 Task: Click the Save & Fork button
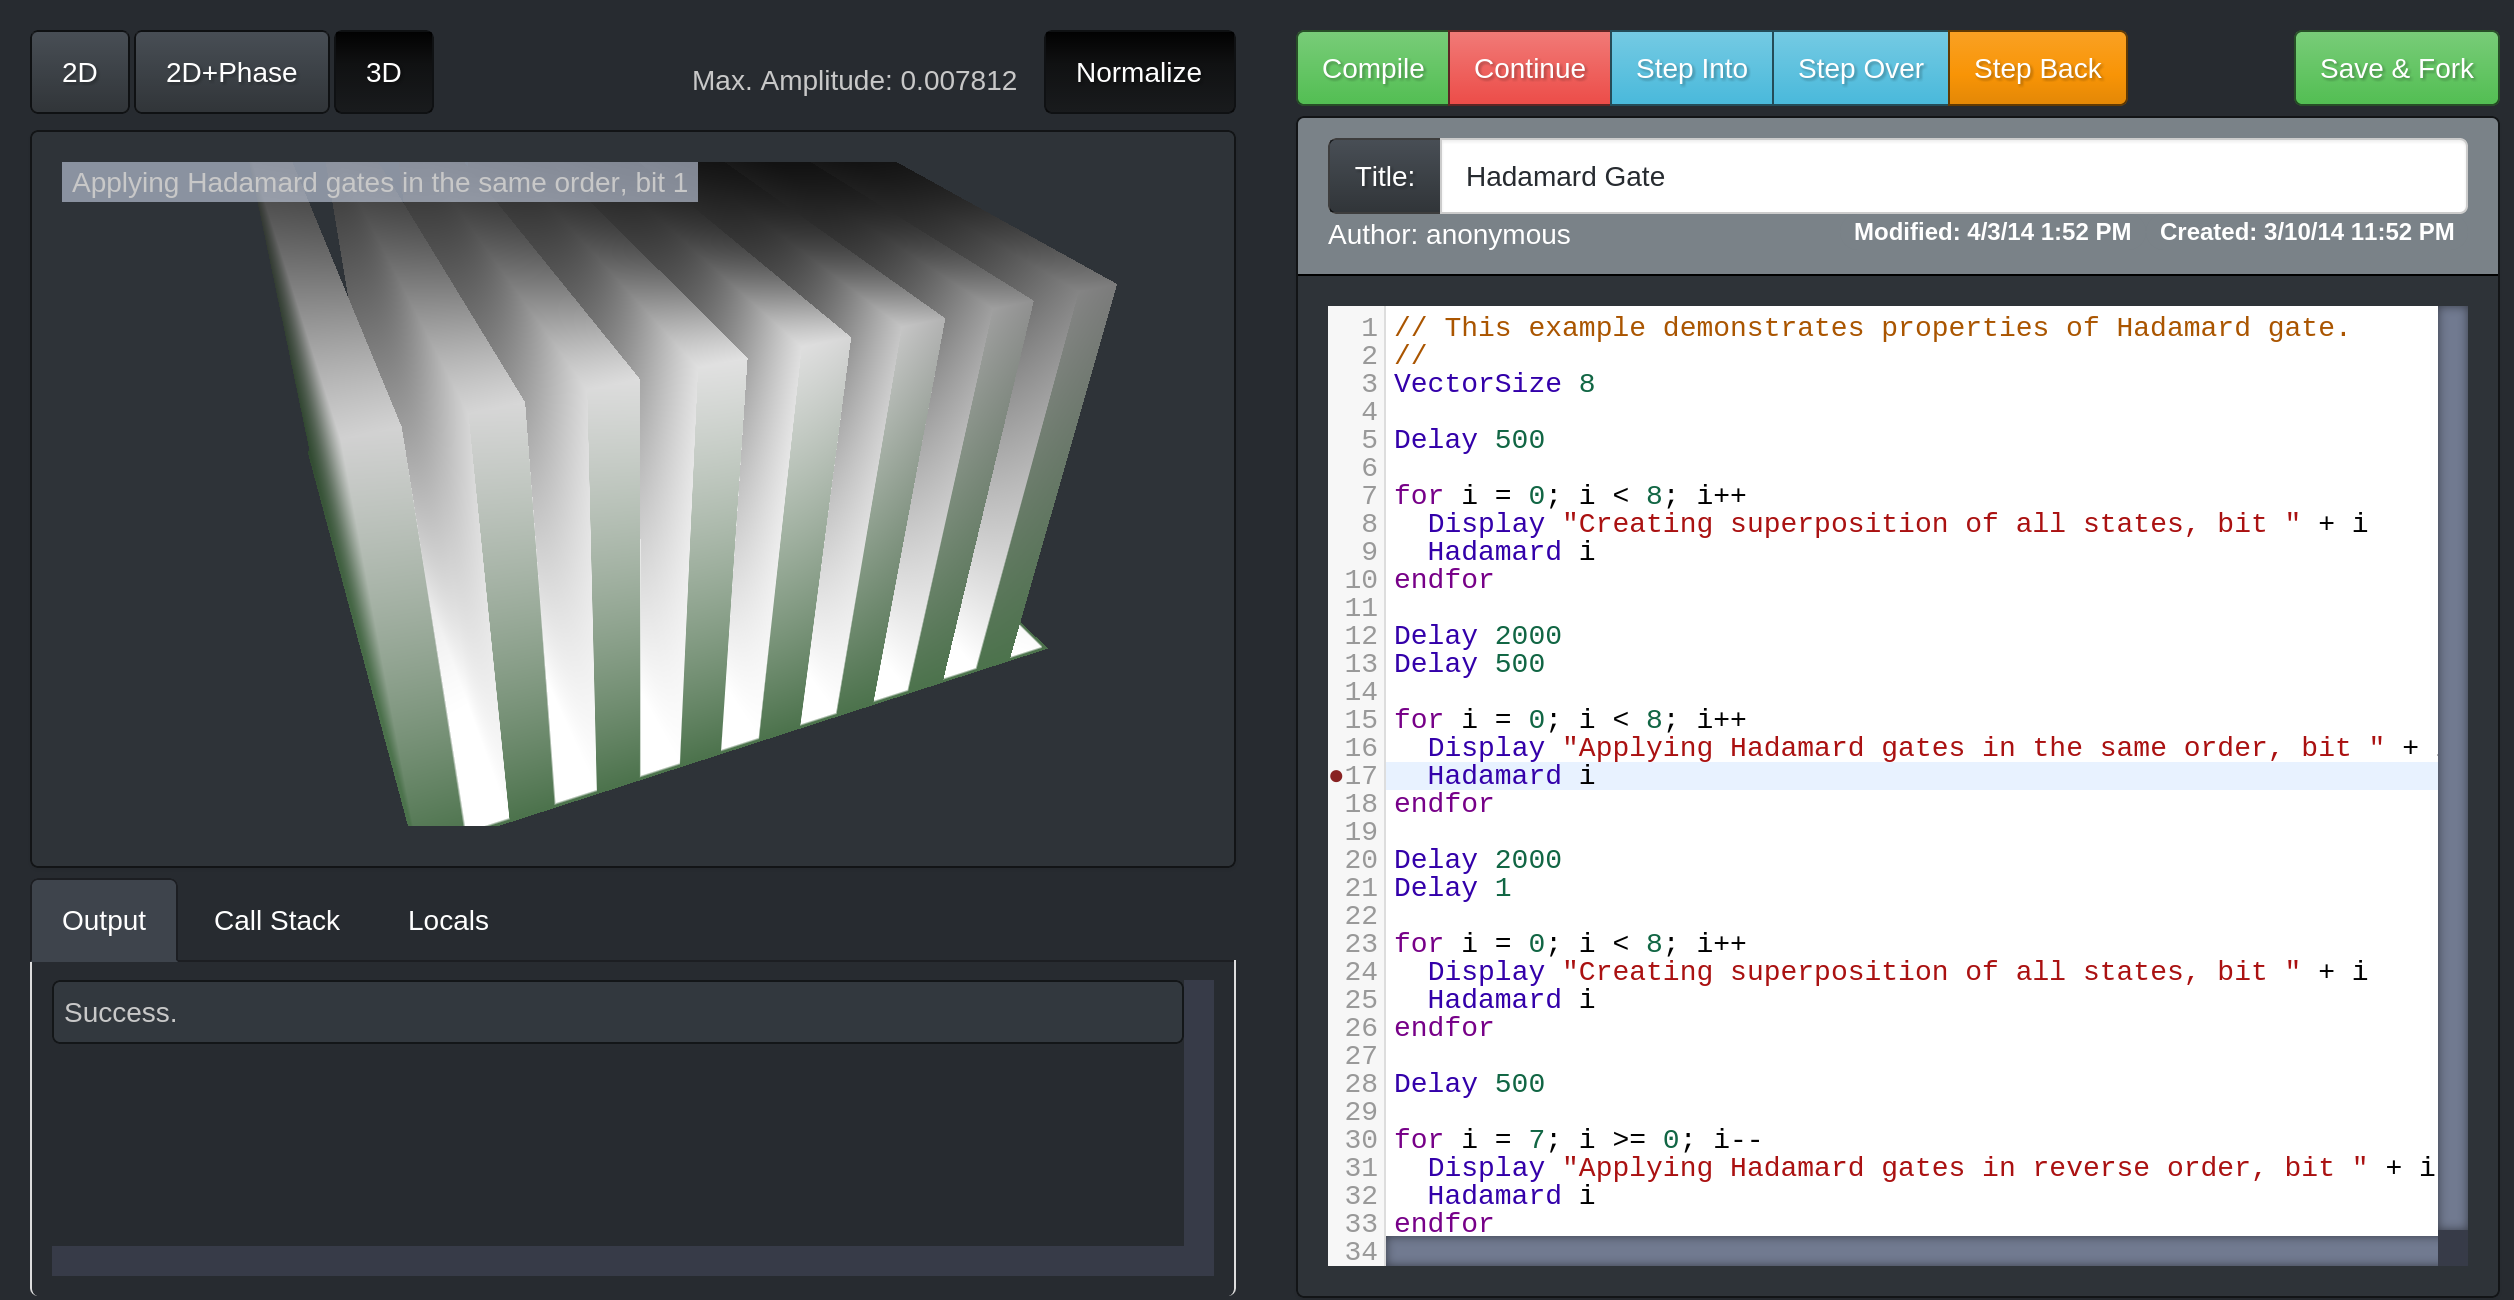[2396, 68]
